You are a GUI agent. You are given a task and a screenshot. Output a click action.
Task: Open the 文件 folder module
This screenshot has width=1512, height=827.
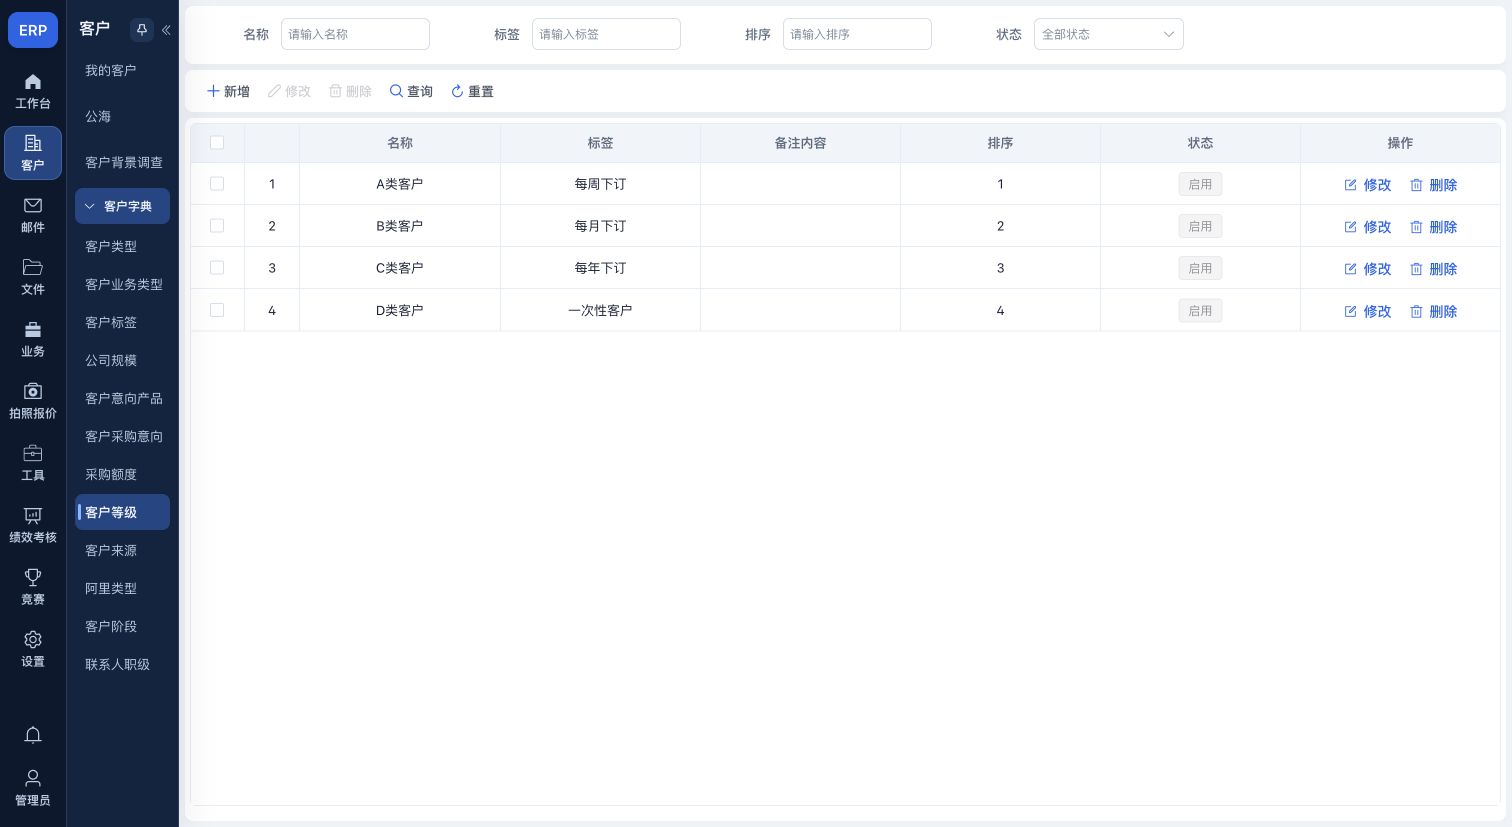(x=33, y=277)
